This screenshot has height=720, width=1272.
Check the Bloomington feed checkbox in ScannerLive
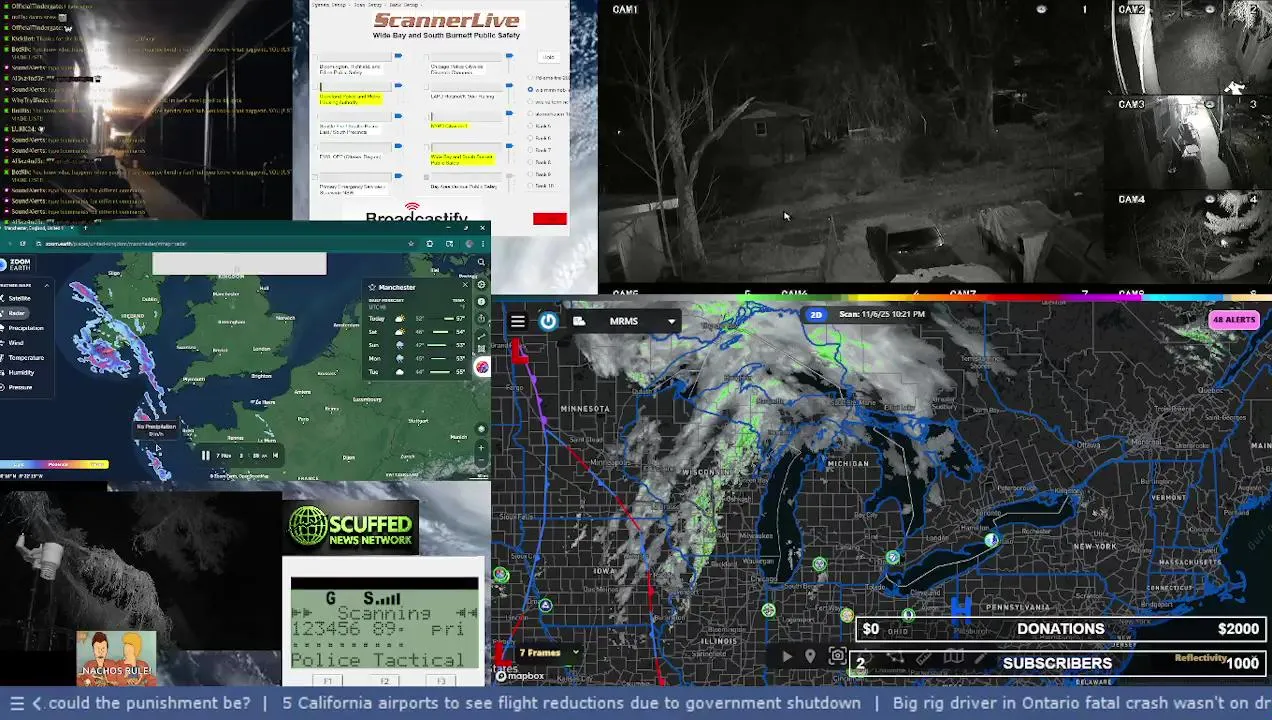coord(315,57)
